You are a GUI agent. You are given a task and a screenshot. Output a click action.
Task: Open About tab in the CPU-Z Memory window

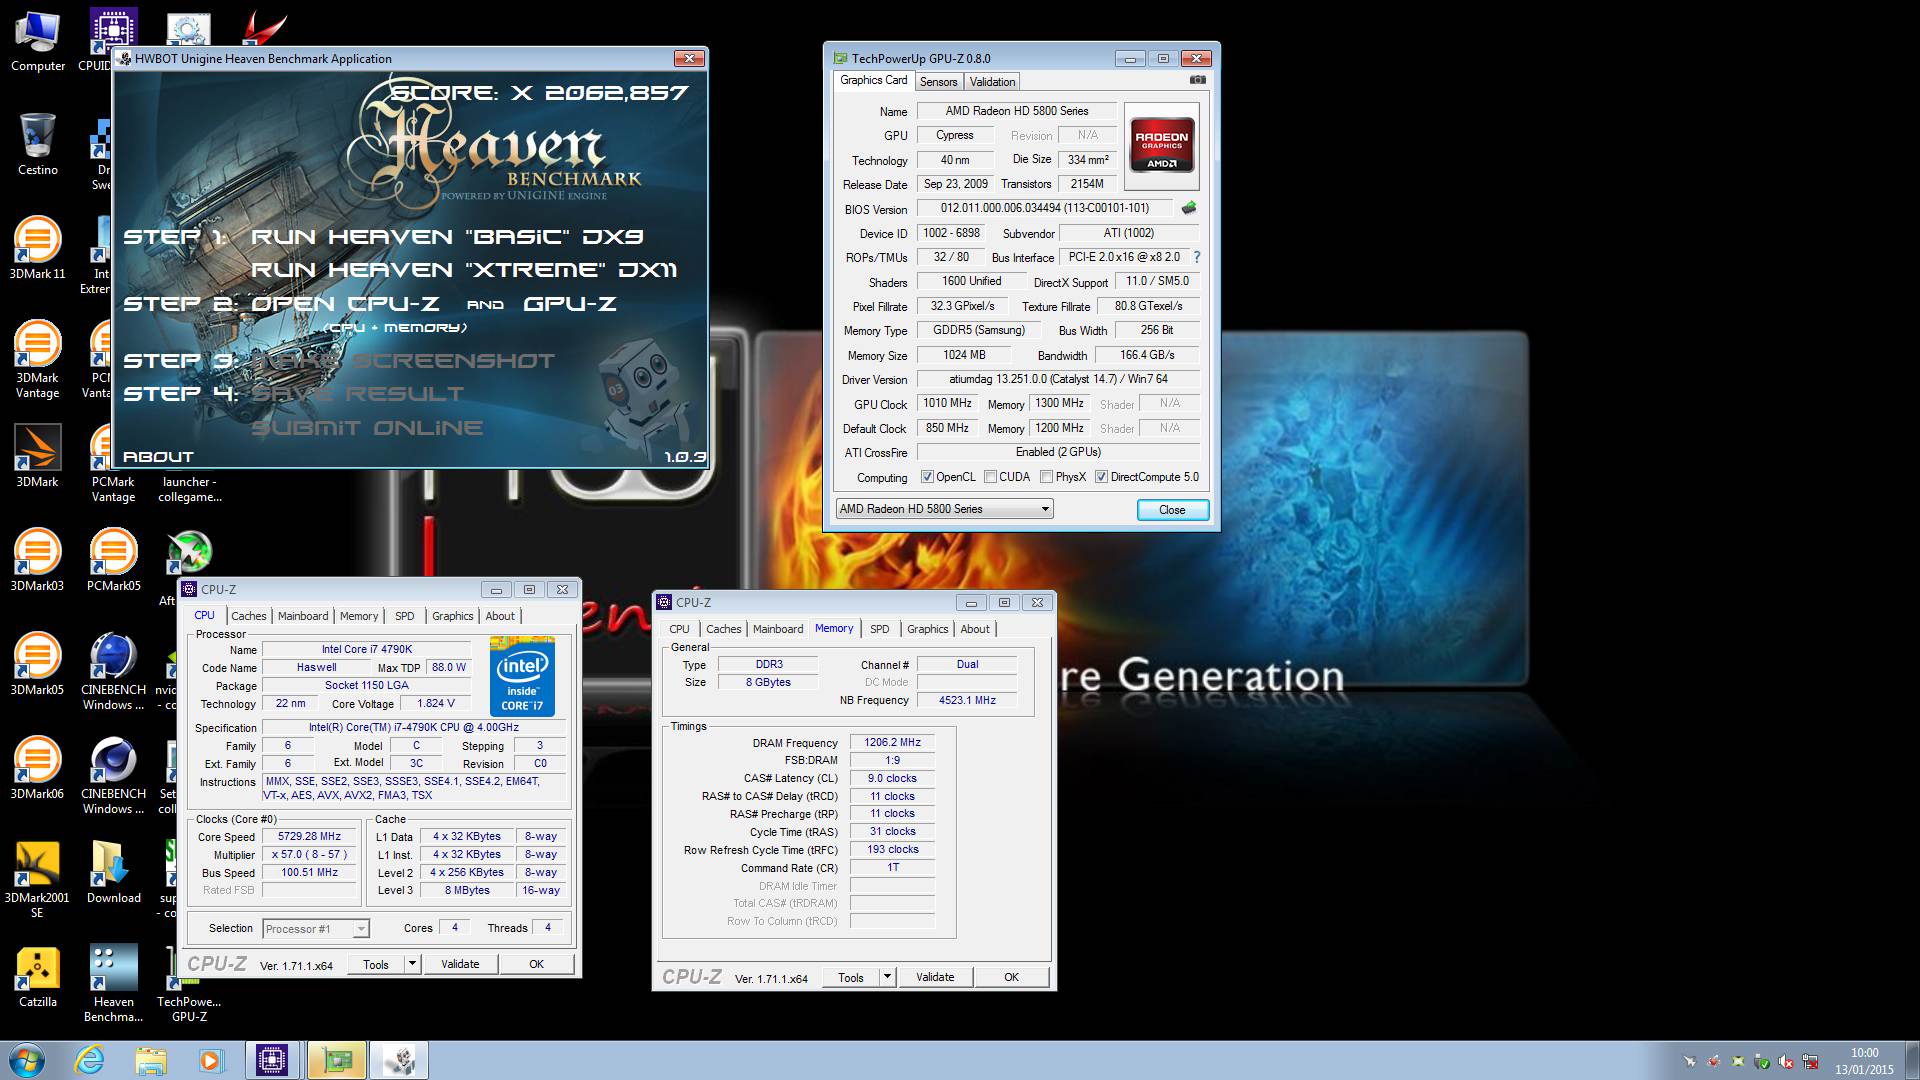(975, 629)
